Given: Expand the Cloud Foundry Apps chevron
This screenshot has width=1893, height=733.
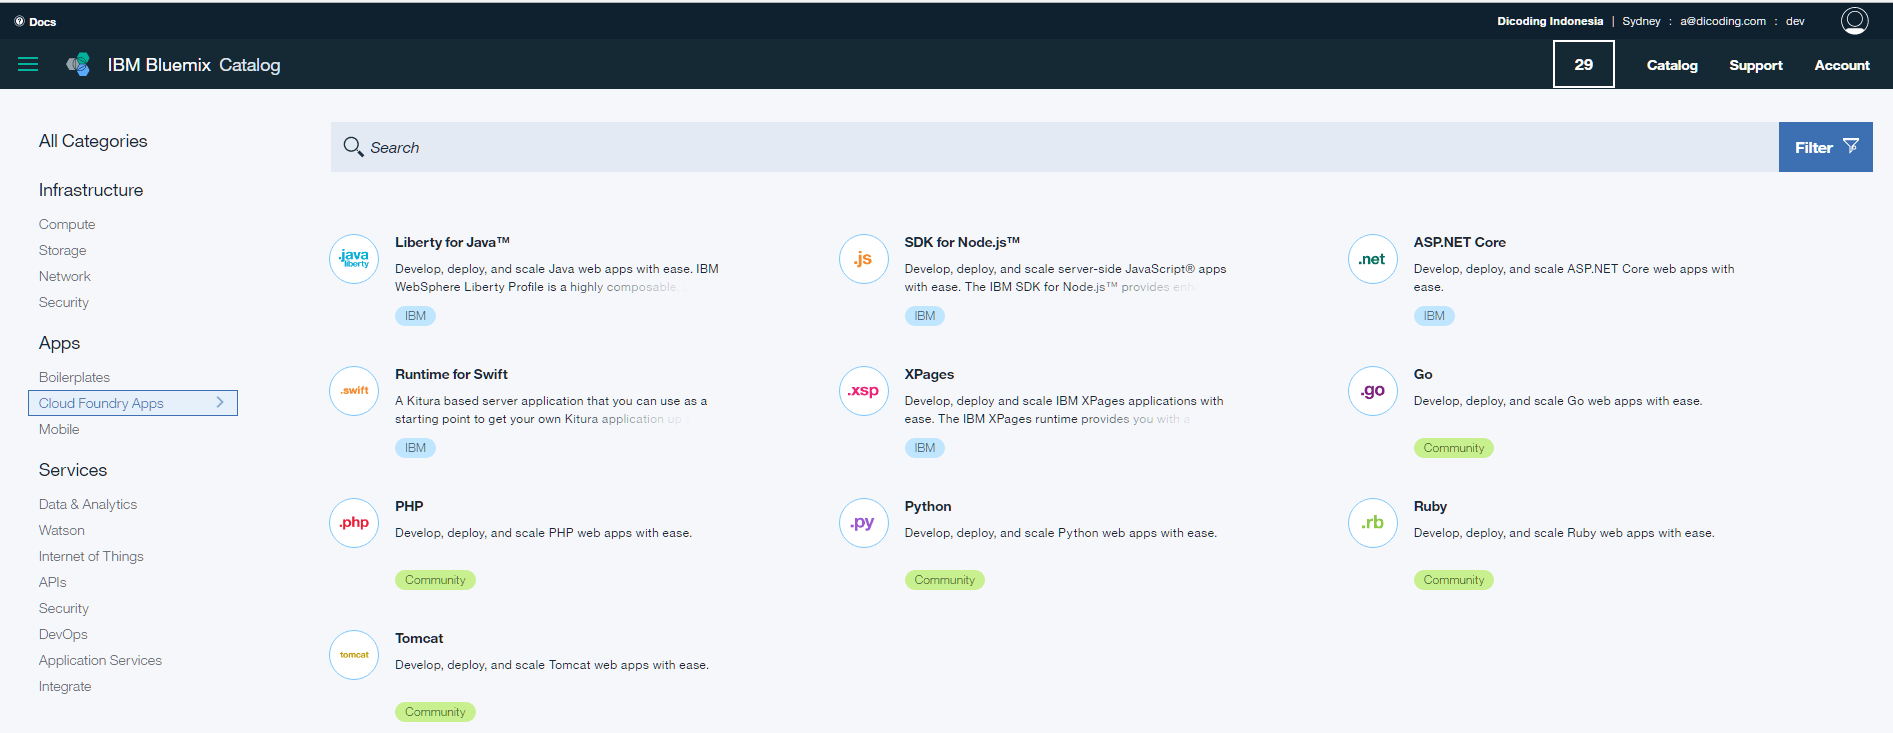Looking at the screenshot, I should click(220, 402).
